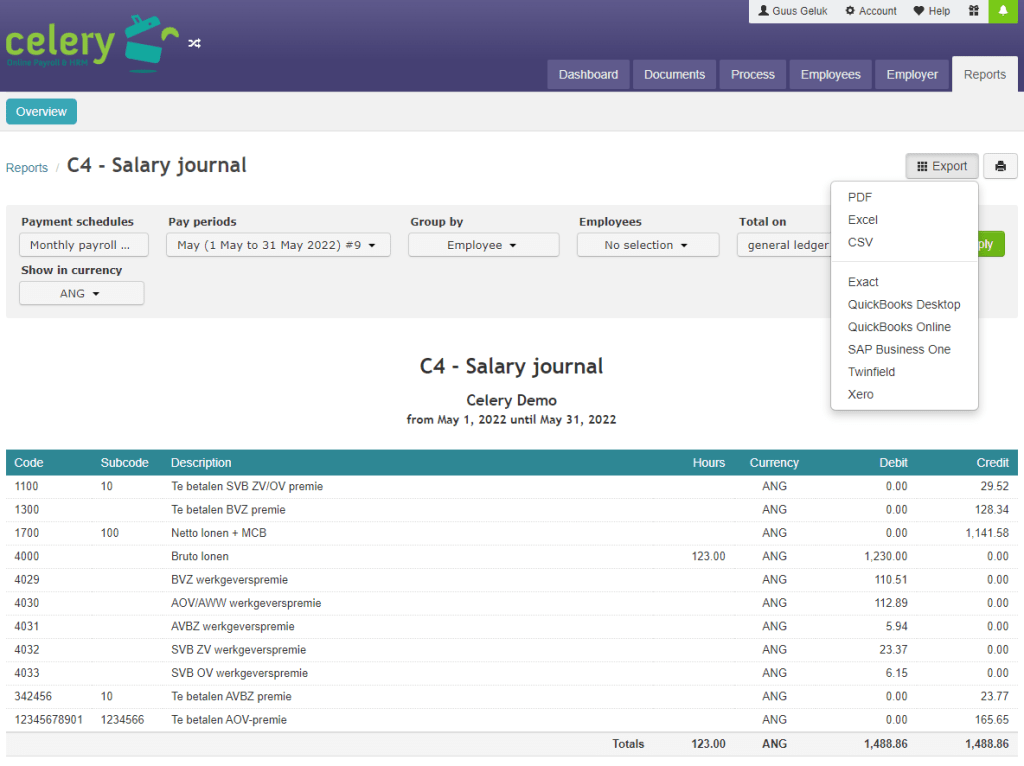Click "Te betalen AOV-premie" entry
1024x766 pixels.
tap(229, 720)
